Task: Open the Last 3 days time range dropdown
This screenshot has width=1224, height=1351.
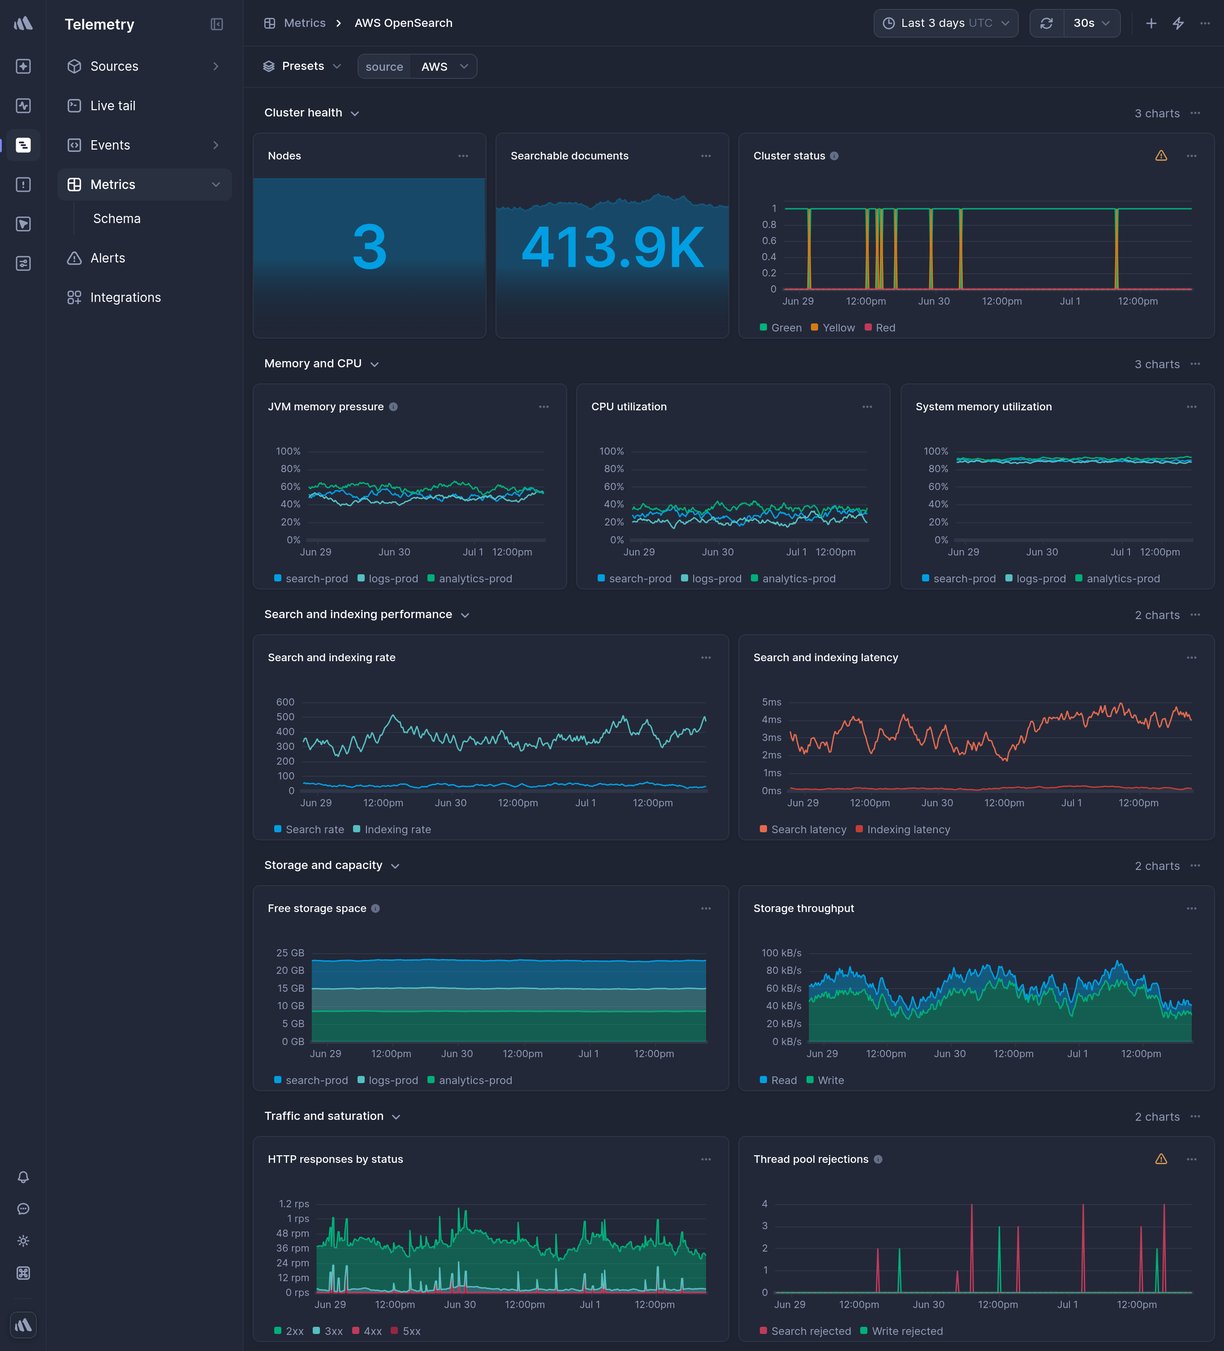Action: pyautogui.click(x=946, y=23)
